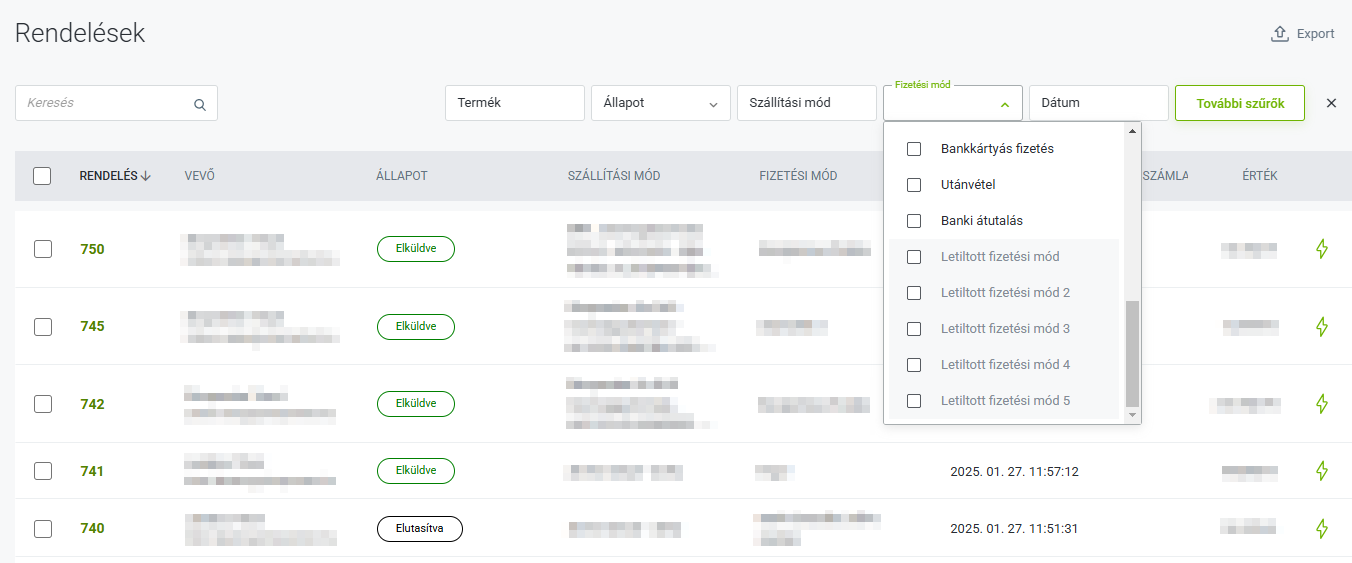This screenshot has height=563, width=1352.
Task: Click the search magnifier icon
Action: coord(200,104)
